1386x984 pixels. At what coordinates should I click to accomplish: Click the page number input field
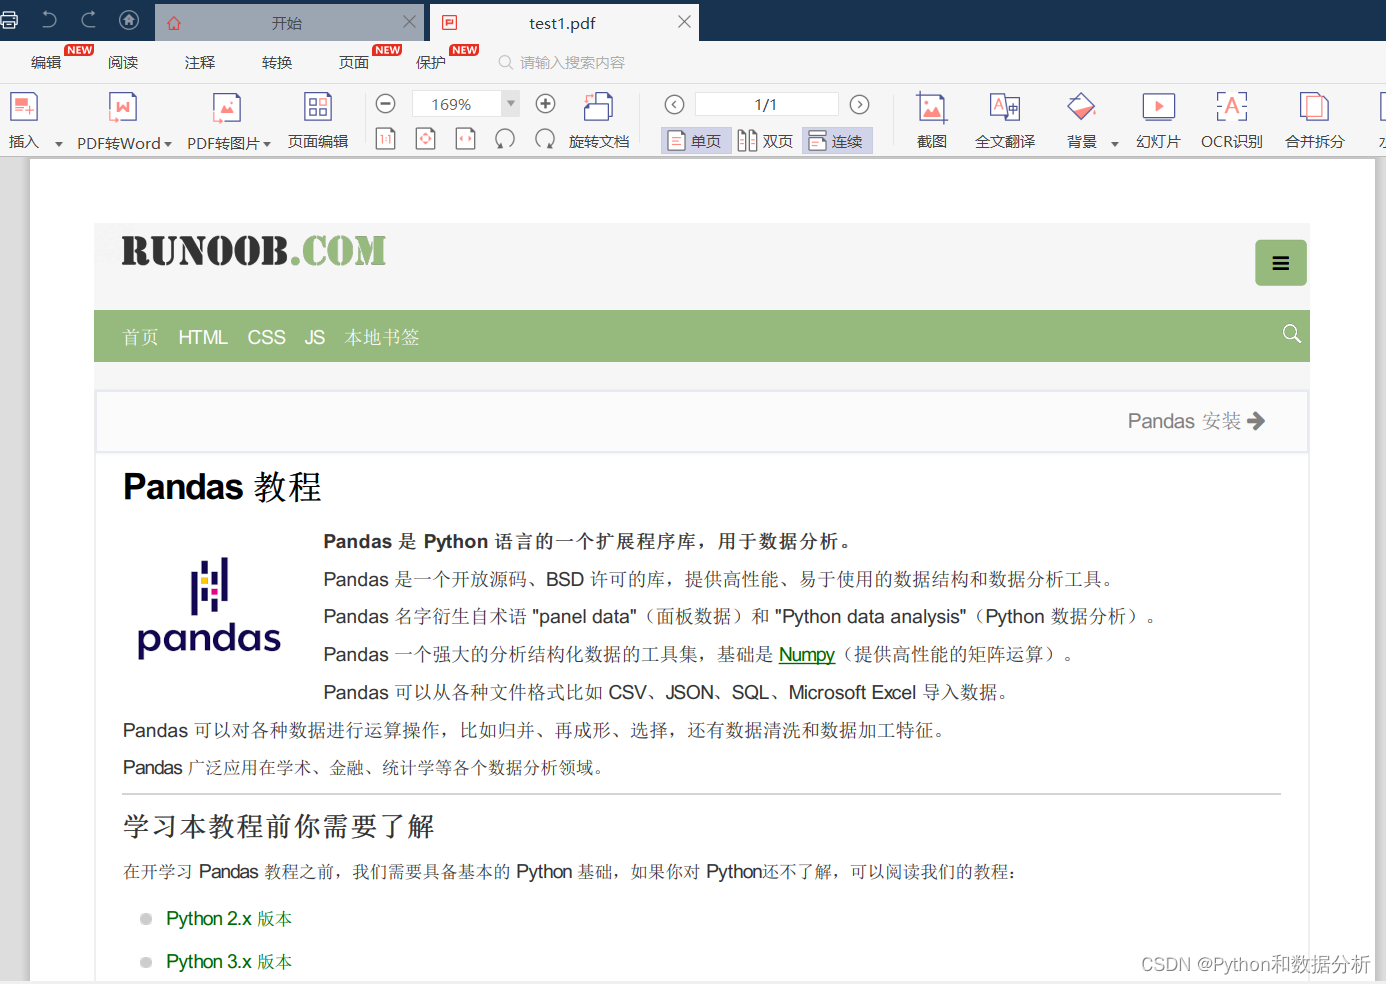766,103
